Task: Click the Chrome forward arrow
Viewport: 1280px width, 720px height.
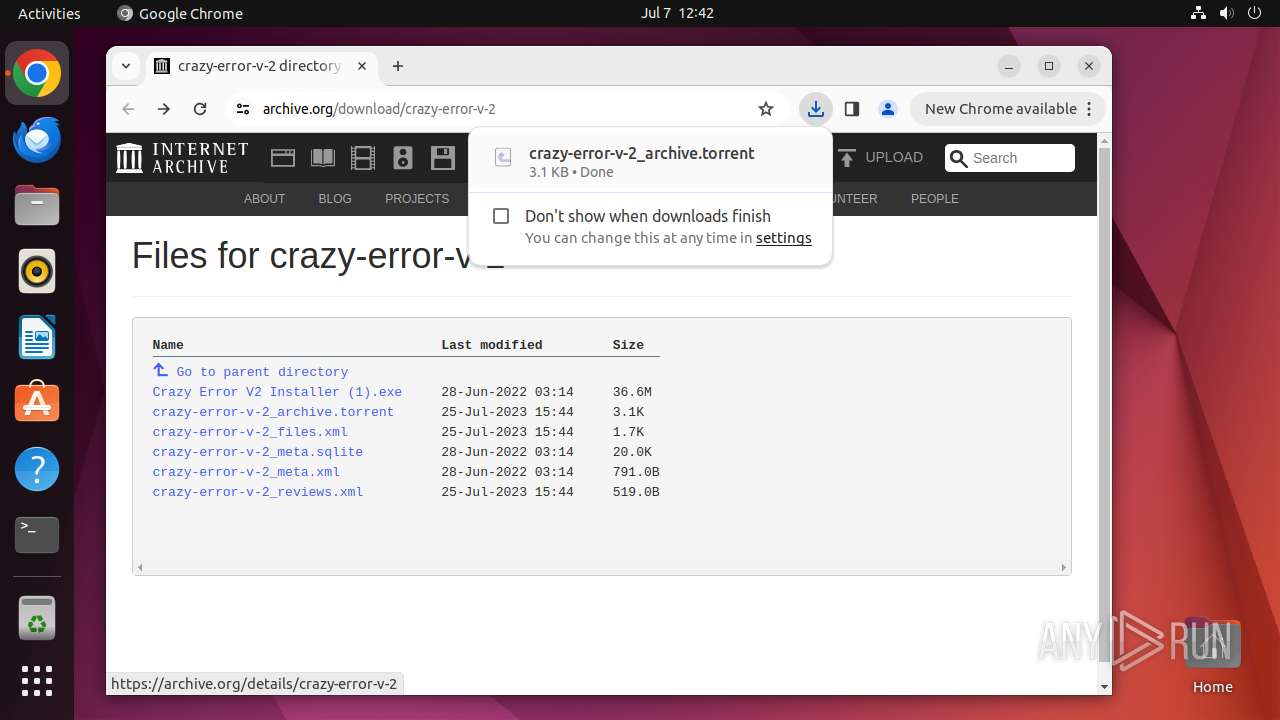Action: [164, 109]
